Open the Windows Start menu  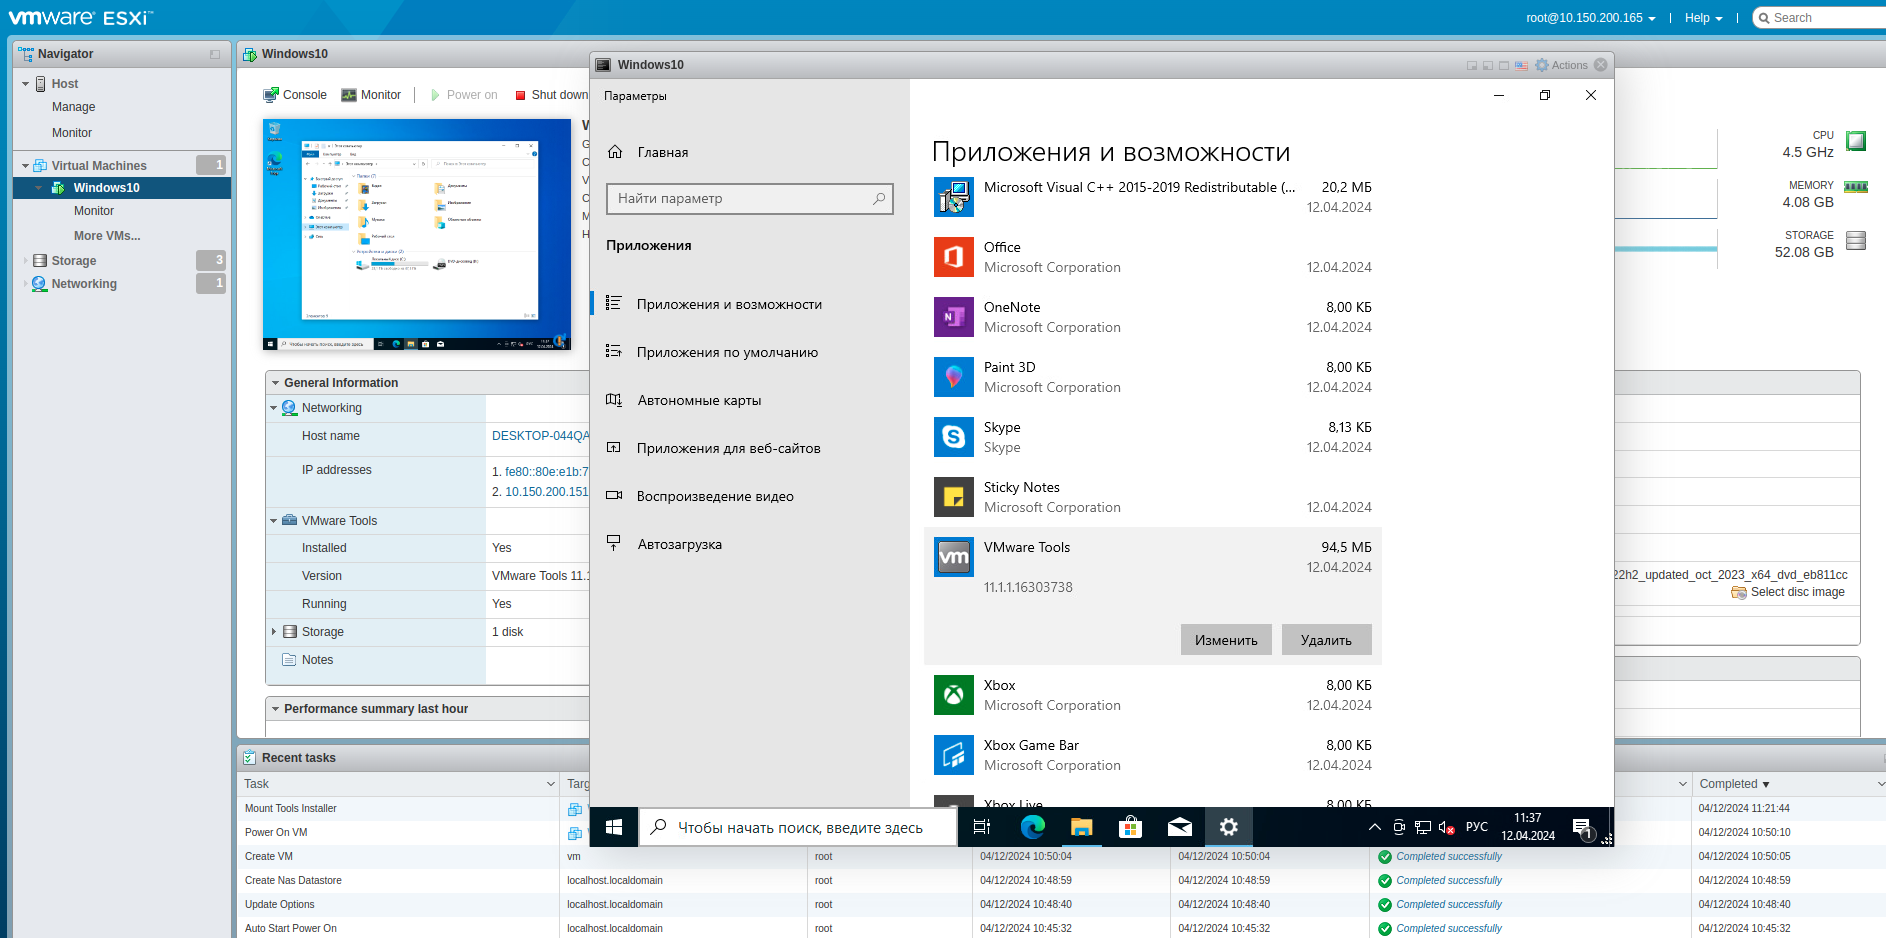tap(614, 827)
